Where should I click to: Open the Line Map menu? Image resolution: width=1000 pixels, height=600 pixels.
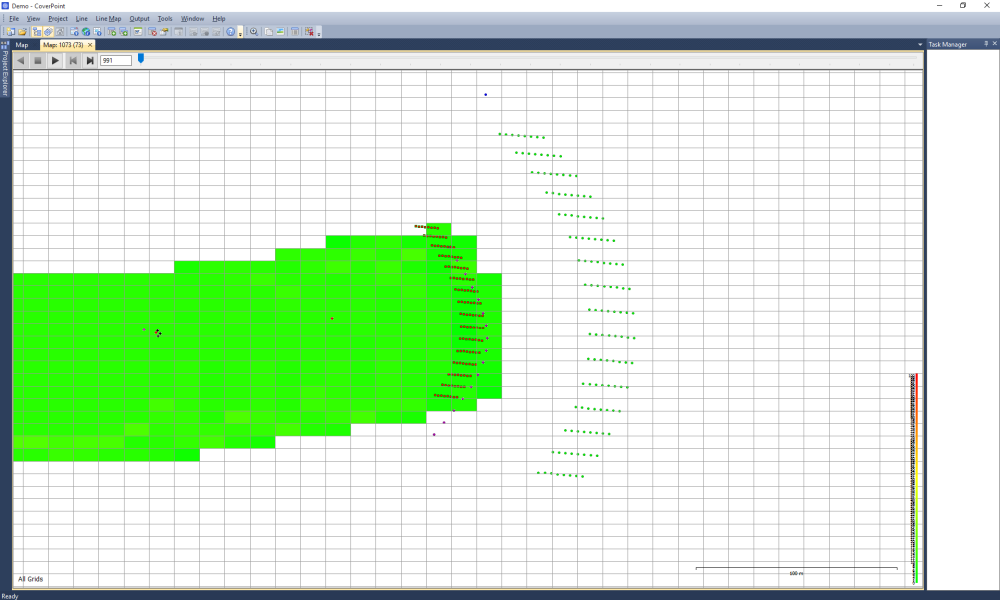click(108, 19)
